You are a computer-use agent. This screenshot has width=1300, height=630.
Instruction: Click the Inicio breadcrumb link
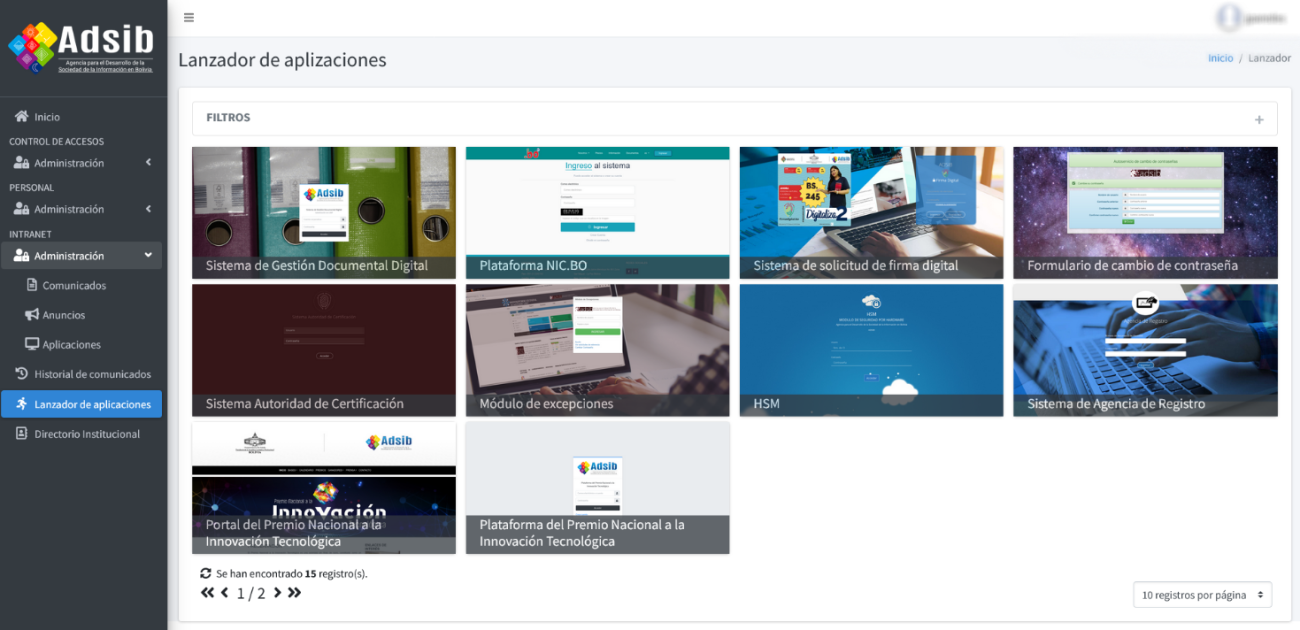tap(1220, 58)
